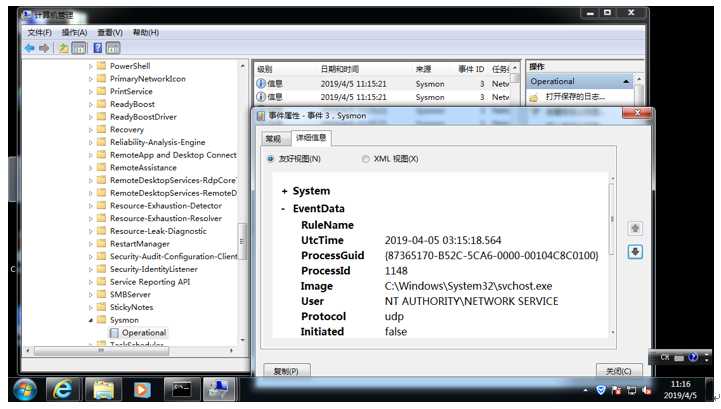Click the svchost.exe Image path value

tap(469, 286)
